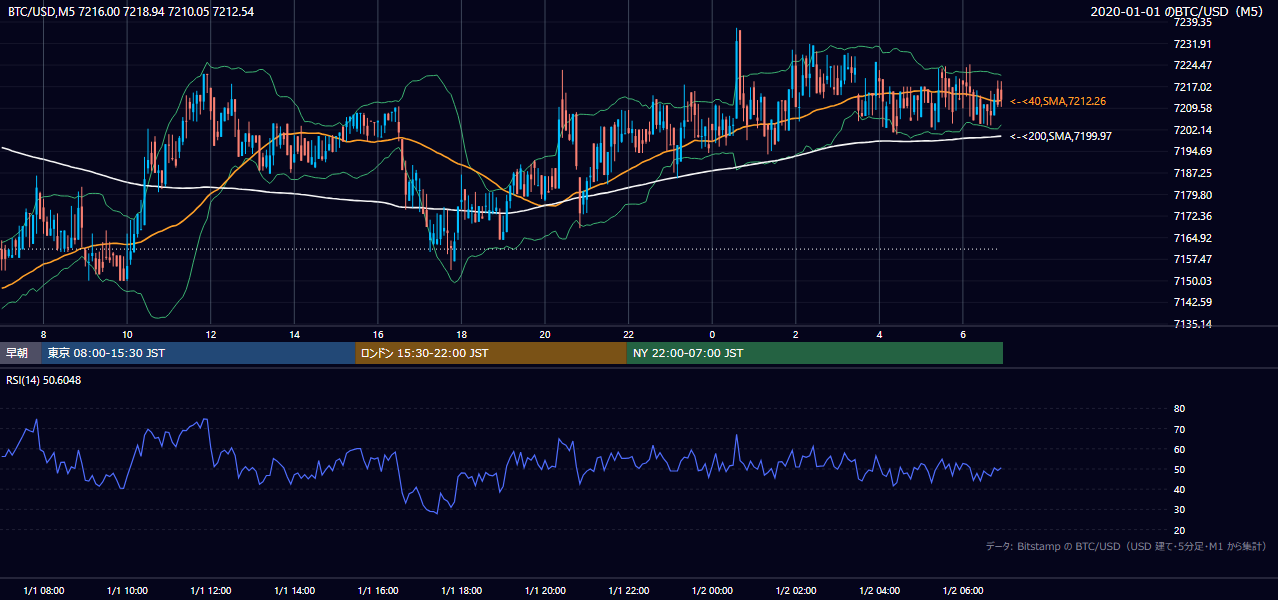This screenshot has height=600, width=1278.
Task: Click the 7172.36 price axis label
Action: point(1192,216)
